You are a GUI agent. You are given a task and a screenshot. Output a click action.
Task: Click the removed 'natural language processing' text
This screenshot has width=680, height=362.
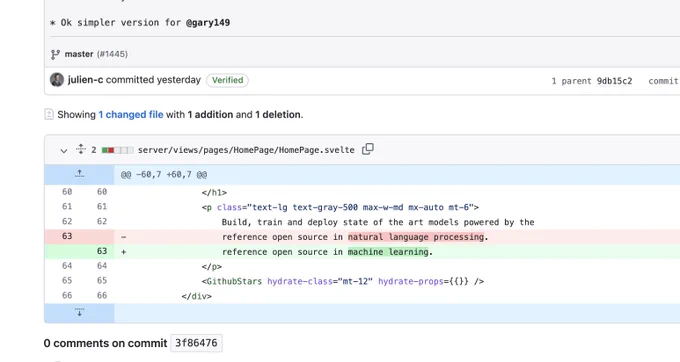pyautogui.click(x=416, y=237)
